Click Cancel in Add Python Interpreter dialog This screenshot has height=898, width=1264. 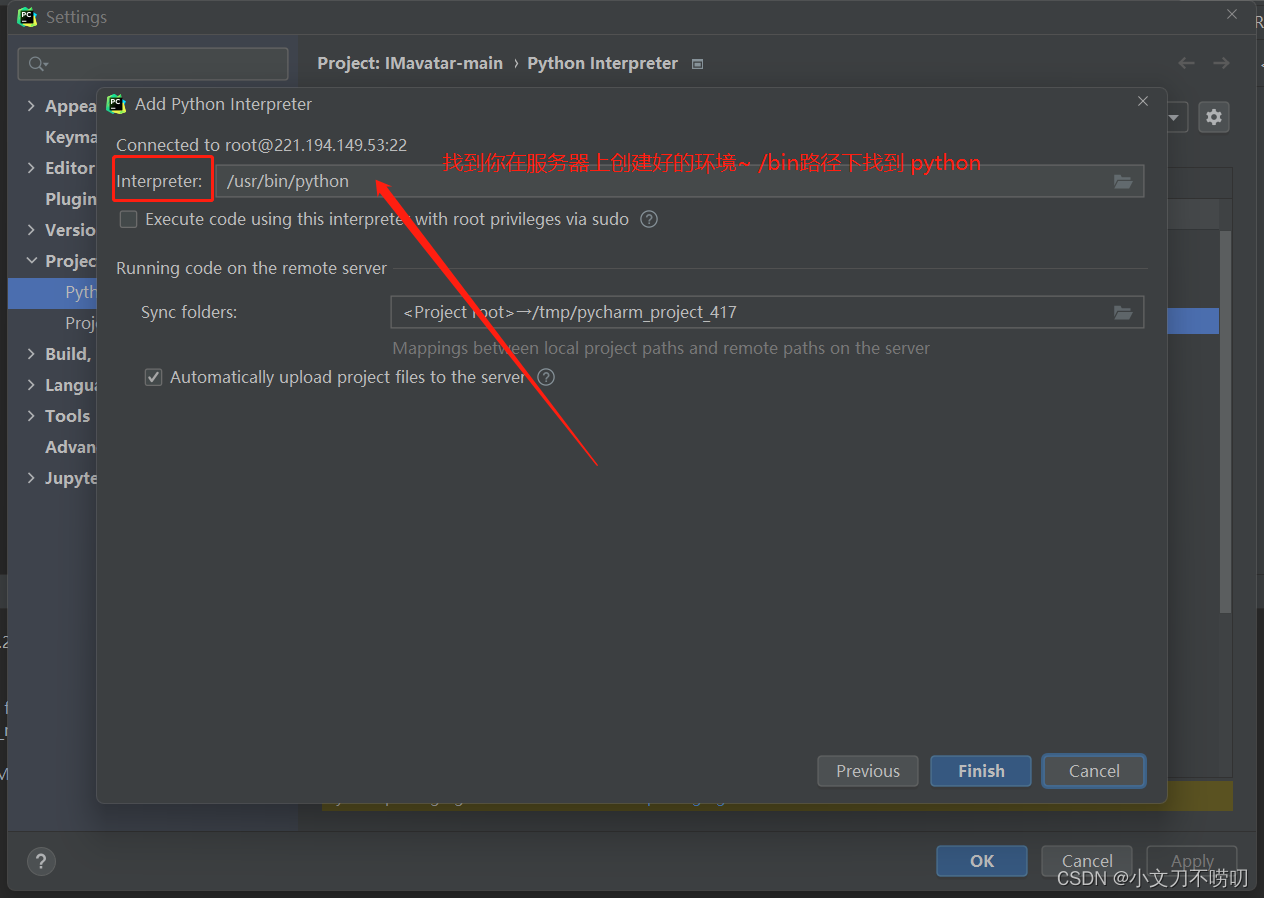click(x=1094, y=771)
